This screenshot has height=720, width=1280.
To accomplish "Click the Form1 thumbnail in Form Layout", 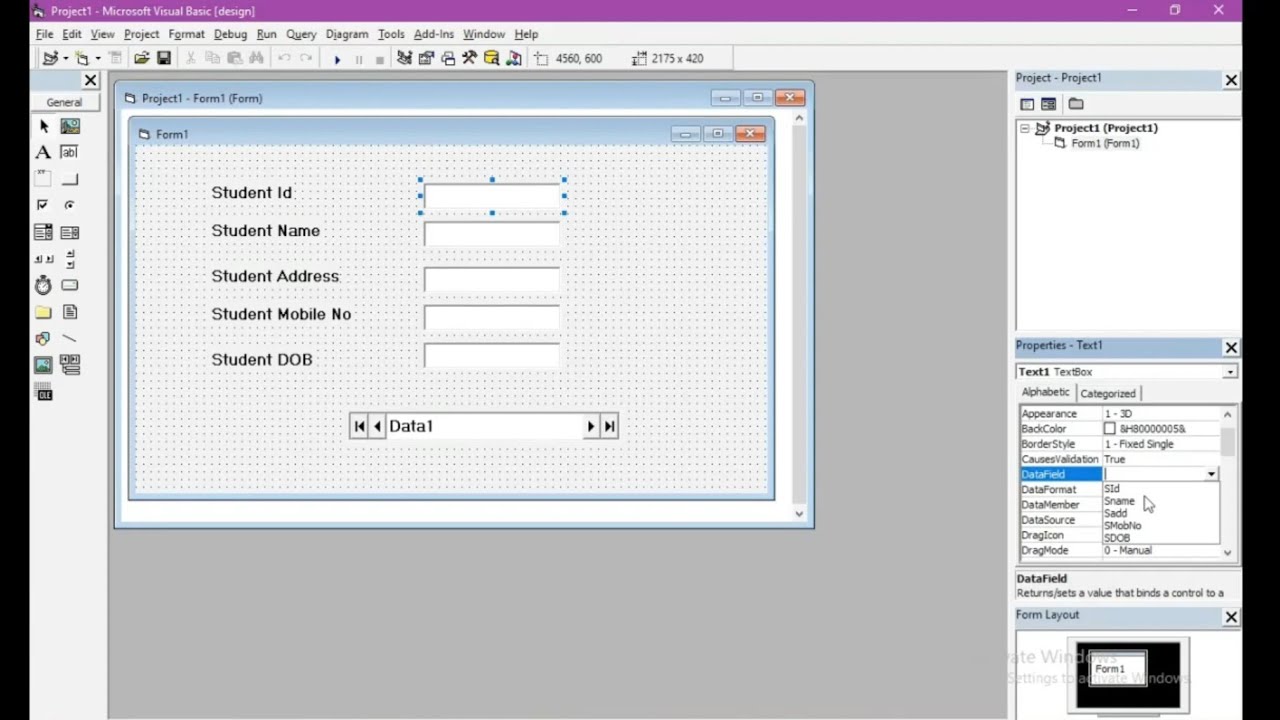I will click(1117, 668).
